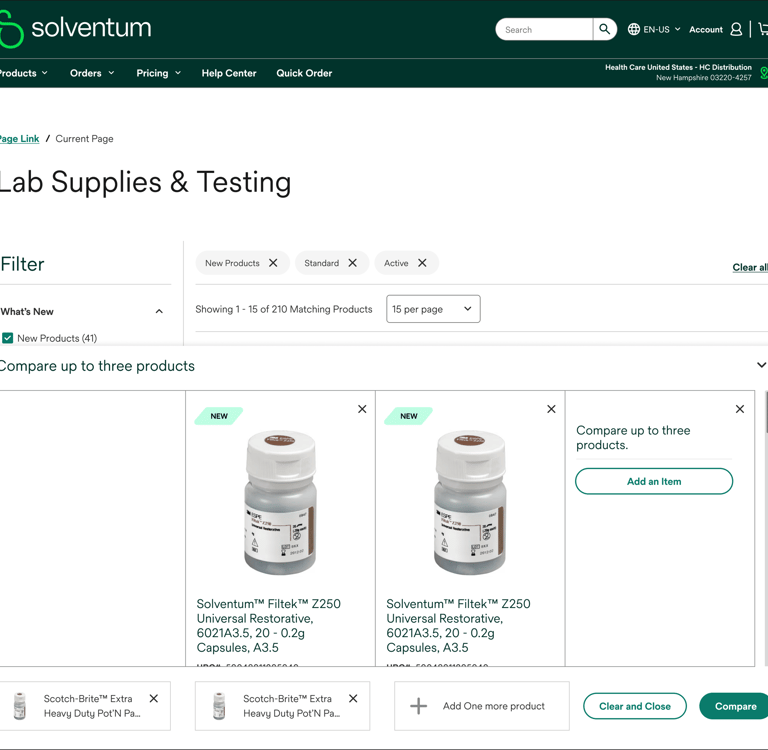Click Add One more product box
The height and width of the screenshot is (750, 768).
click(x=481, y=706)
